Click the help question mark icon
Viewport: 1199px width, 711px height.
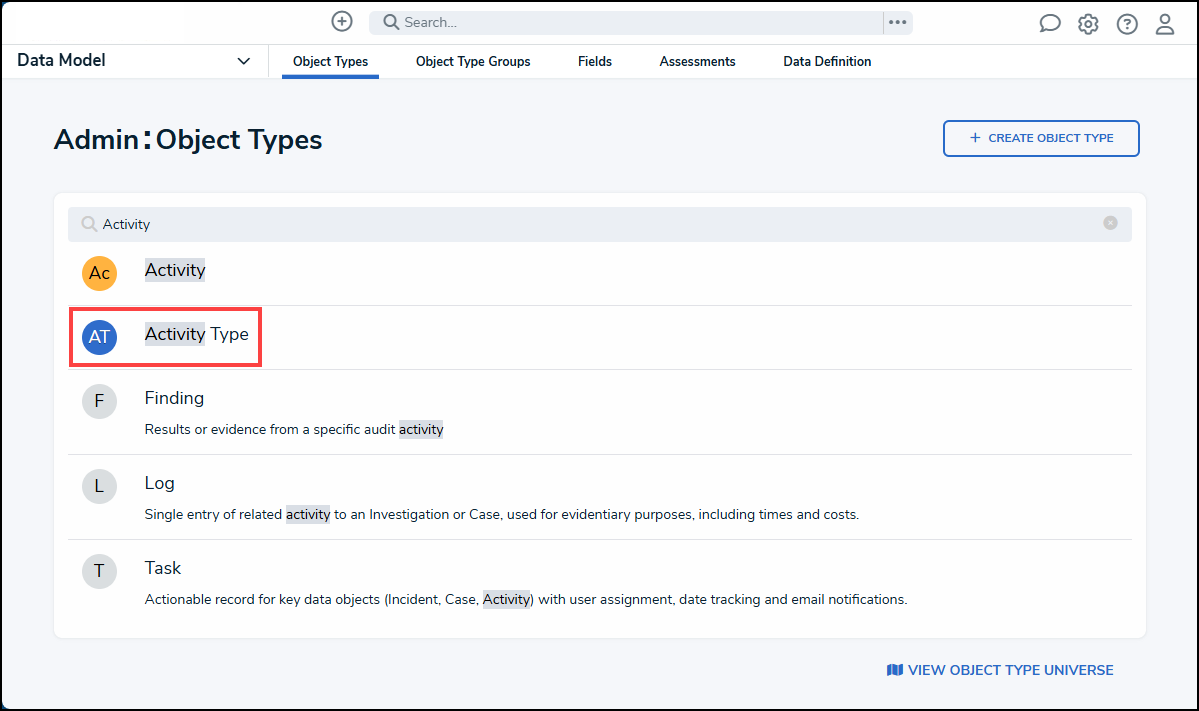pos(1127,24)
